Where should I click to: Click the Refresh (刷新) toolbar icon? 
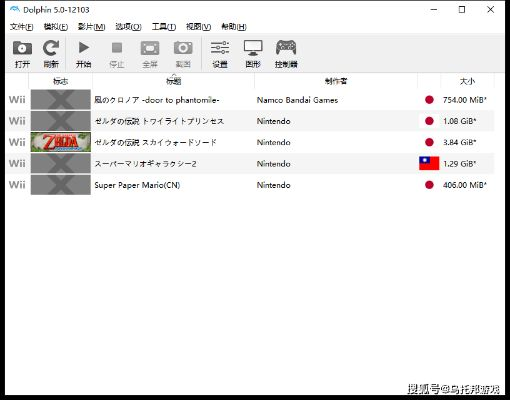pos(51,53)
